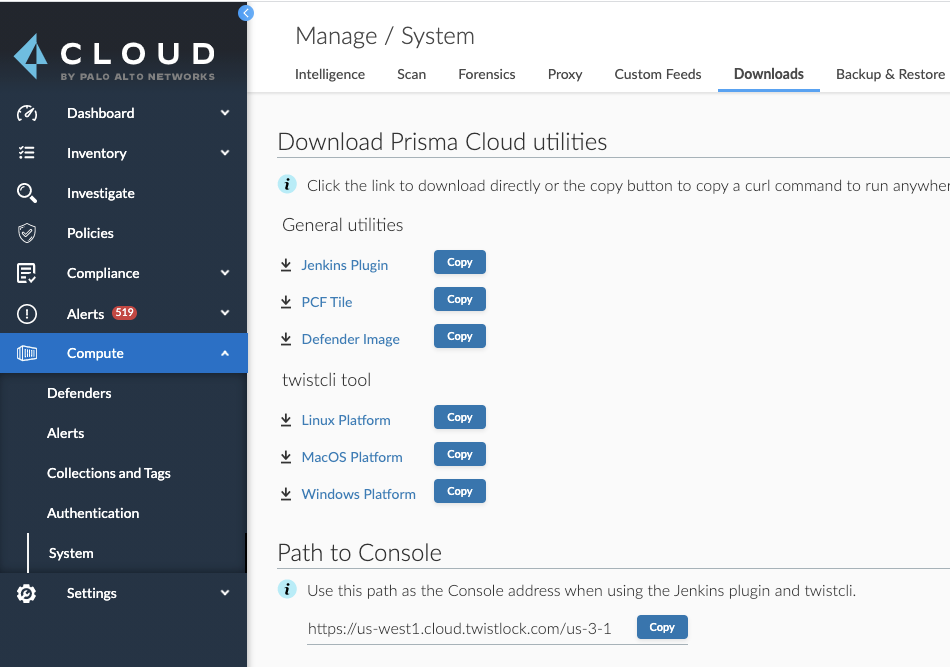The height and width of the screenshot is (667, 950).
Task: Click the Inventory list icon
Action: tap(27, 153)
